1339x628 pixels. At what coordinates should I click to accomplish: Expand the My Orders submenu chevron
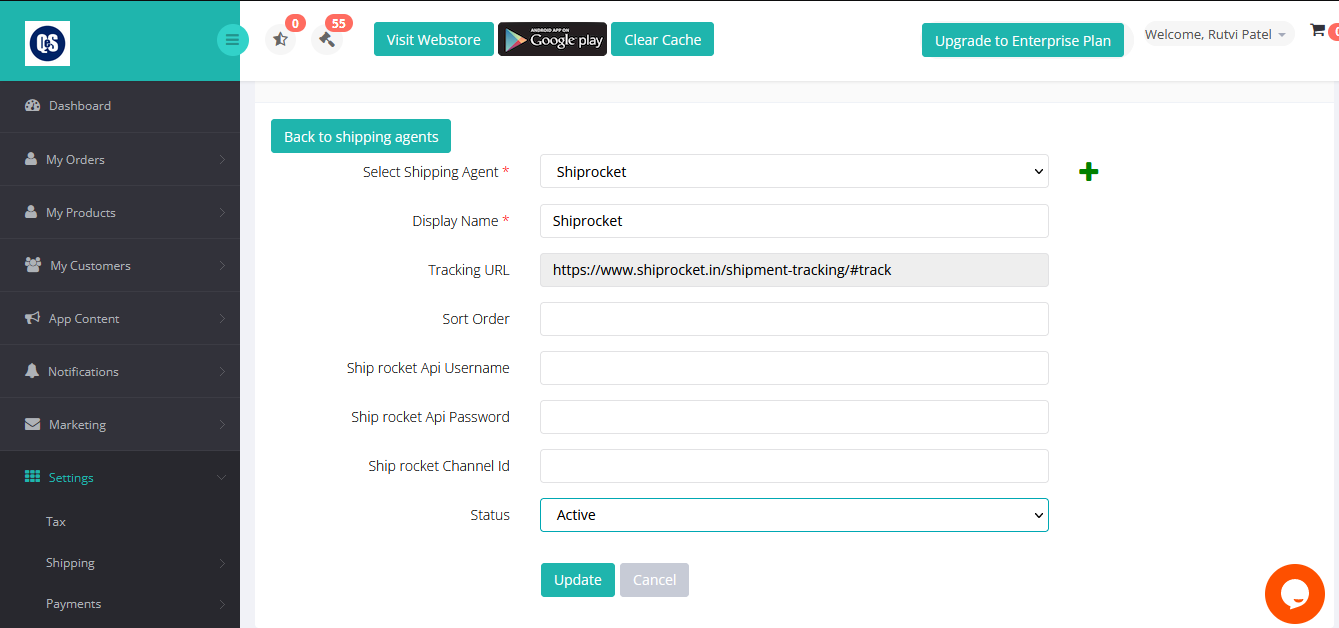point(221,159)
